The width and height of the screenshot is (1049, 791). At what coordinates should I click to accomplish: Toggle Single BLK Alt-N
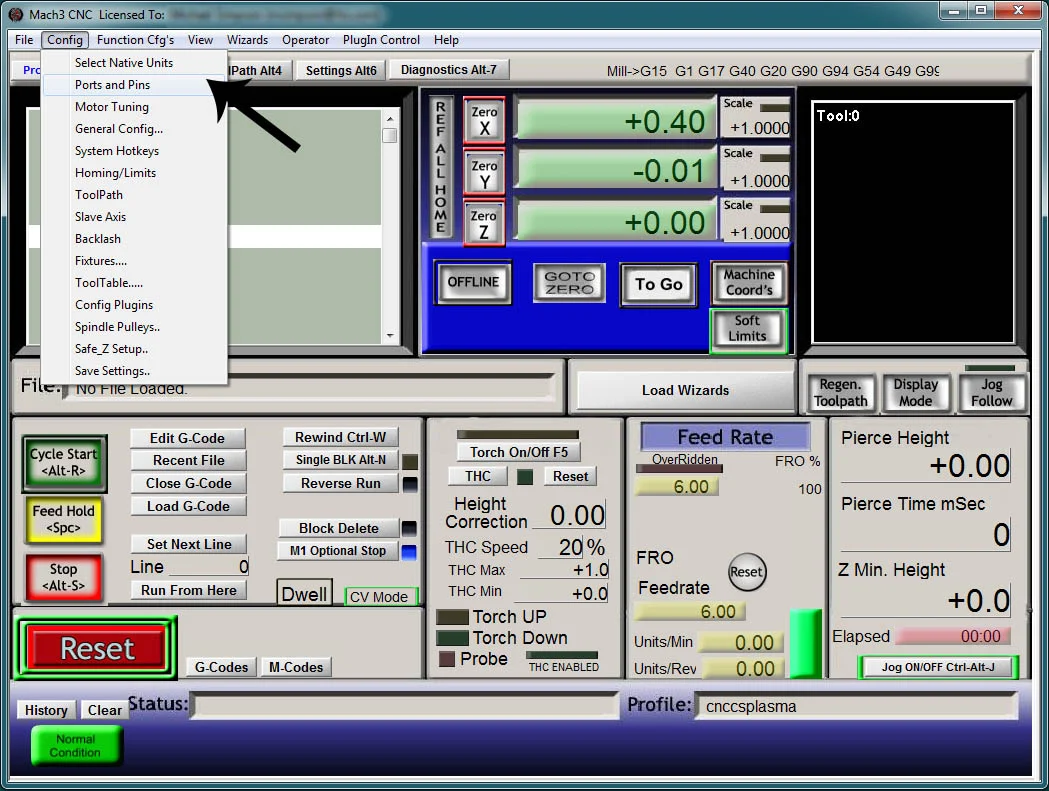coord(341,460)
